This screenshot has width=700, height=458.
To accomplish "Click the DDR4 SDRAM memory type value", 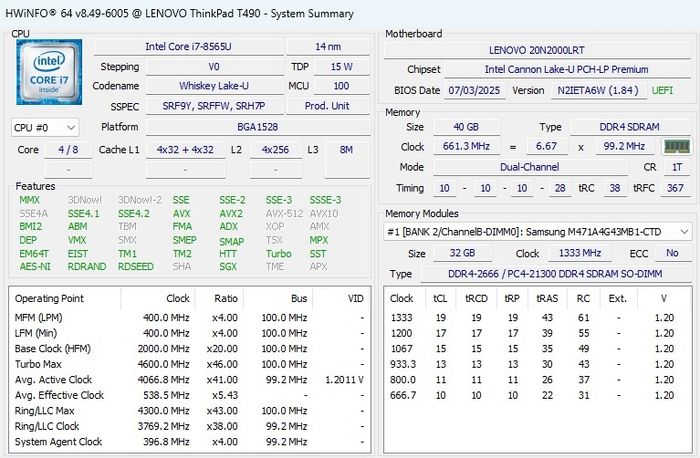I will [x=629, y=127].
